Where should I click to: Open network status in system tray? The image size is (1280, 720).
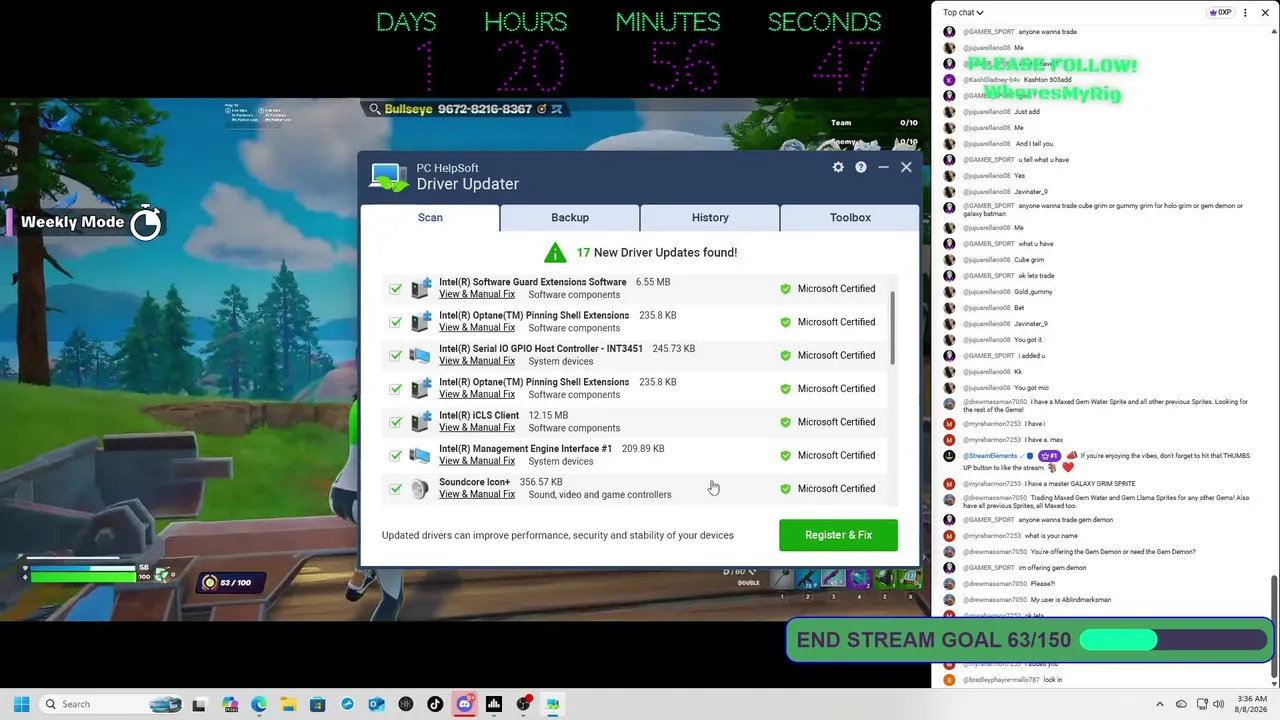[x=1203, y=704]
